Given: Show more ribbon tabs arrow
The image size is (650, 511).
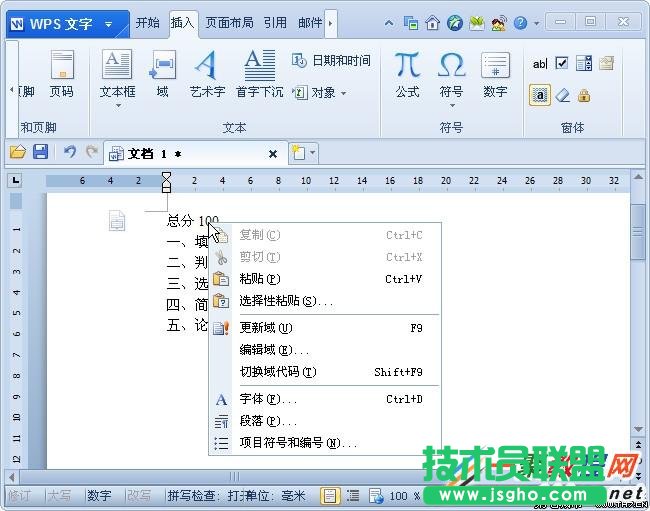Looking at the screenshot, I should (x=330, y=23).
